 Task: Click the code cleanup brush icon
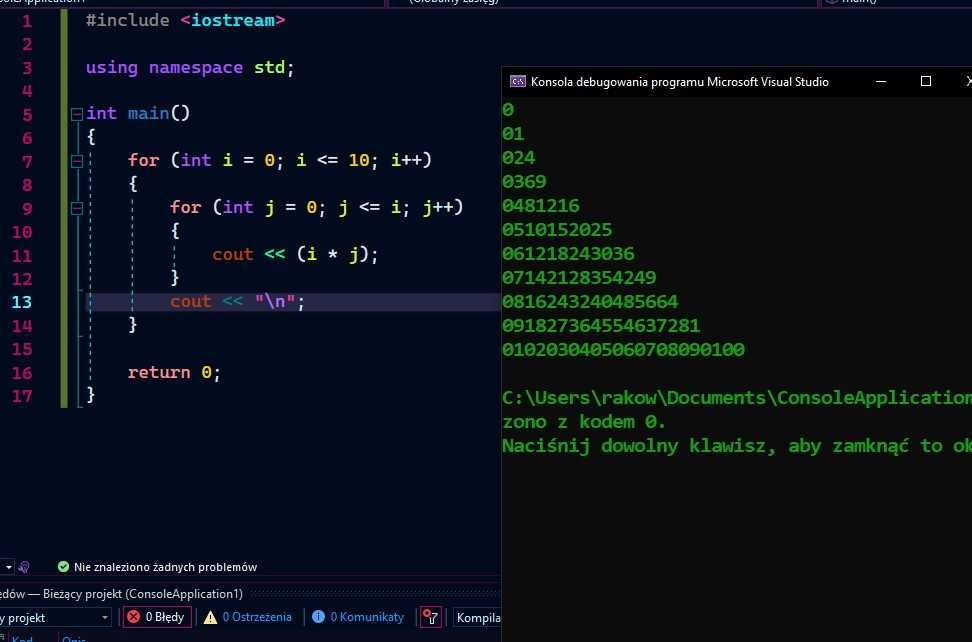24,566
